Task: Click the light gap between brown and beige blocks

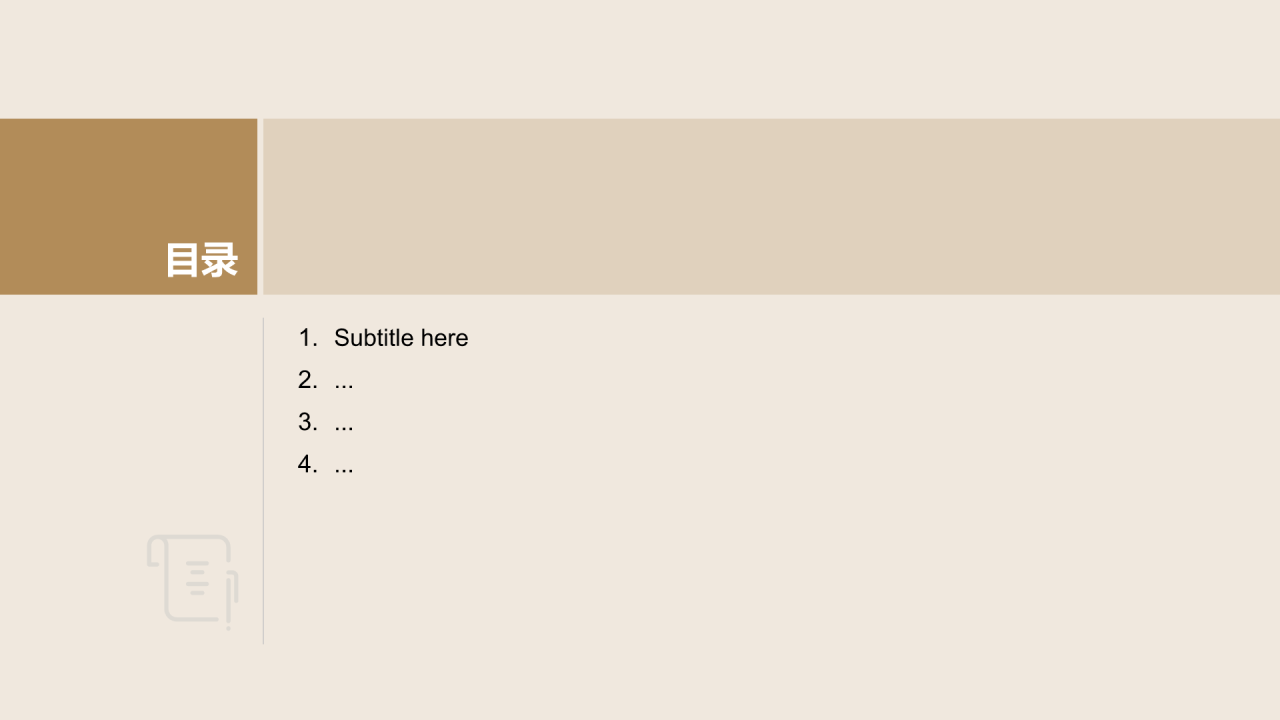Action: 260,207
